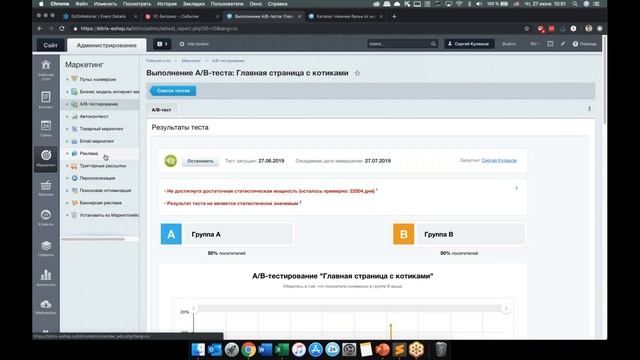Select the A/B-тест tab
Viewport: 640px width, 360px height.
[x=162, y=109]
